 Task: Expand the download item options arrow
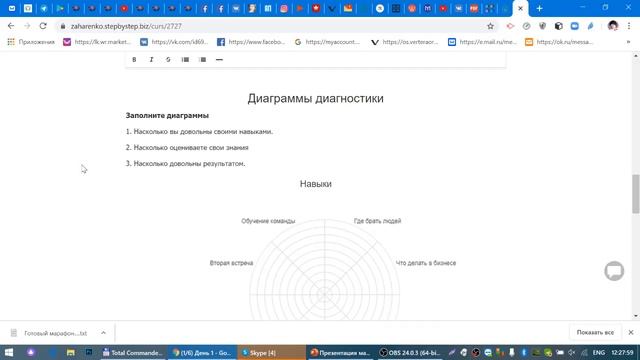tap(103, 333)
